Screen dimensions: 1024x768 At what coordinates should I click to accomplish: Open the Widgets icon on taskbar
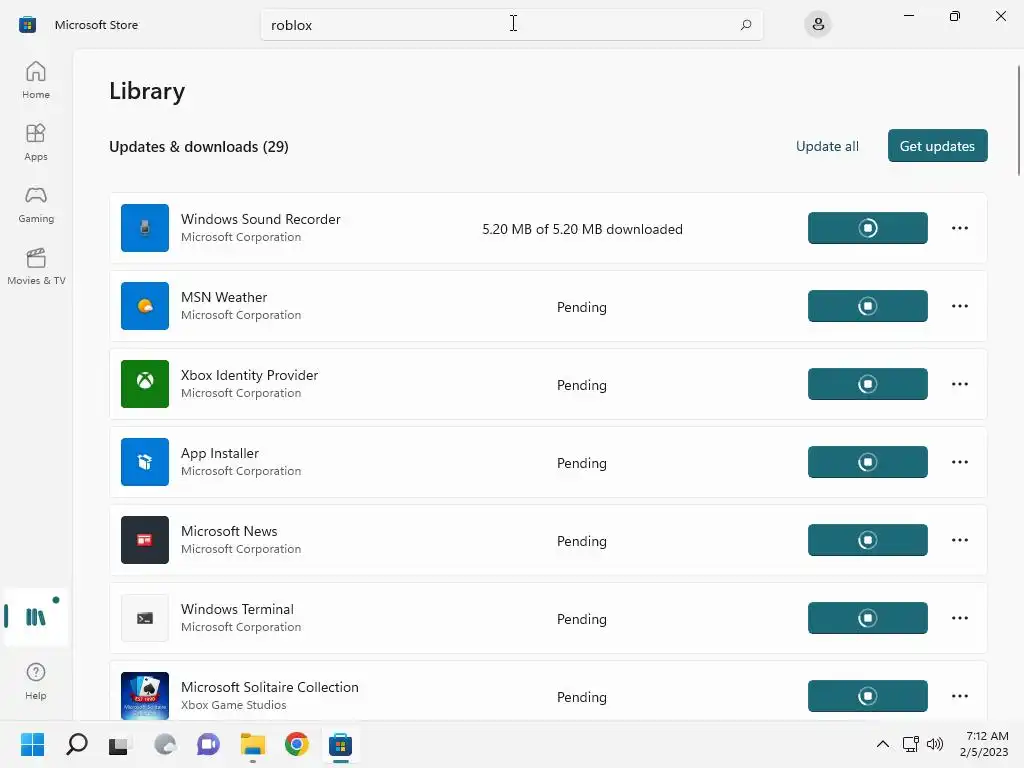(165, 744)
